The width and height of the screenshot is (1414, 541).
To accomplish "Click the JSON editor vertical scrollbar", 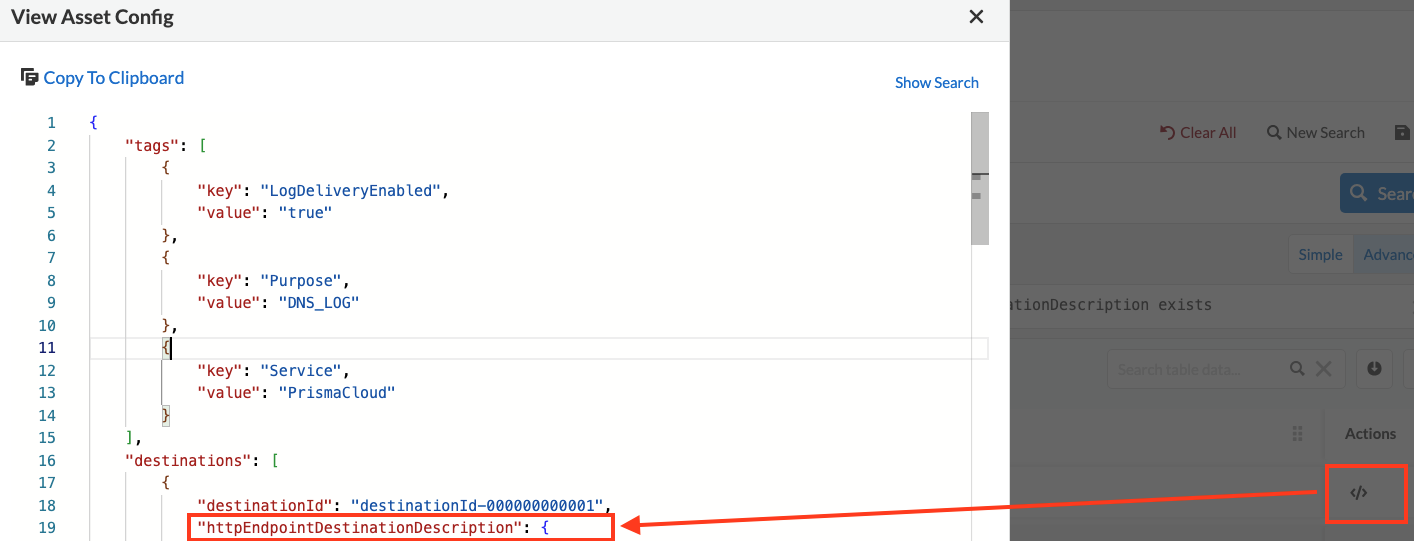I will coord(980,180).
